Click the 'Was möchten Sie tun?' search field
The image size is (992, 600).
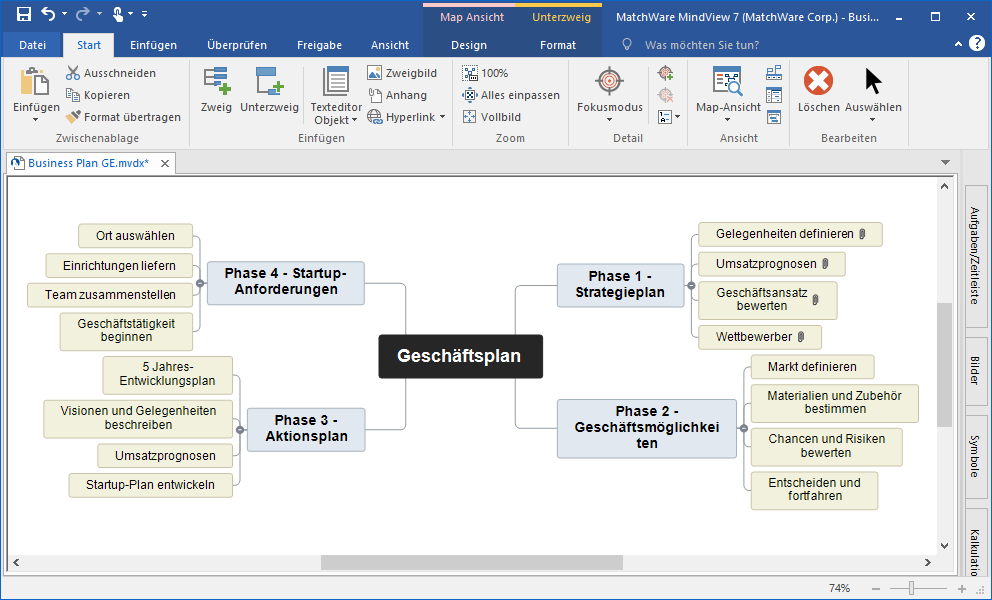click(702, 45)
